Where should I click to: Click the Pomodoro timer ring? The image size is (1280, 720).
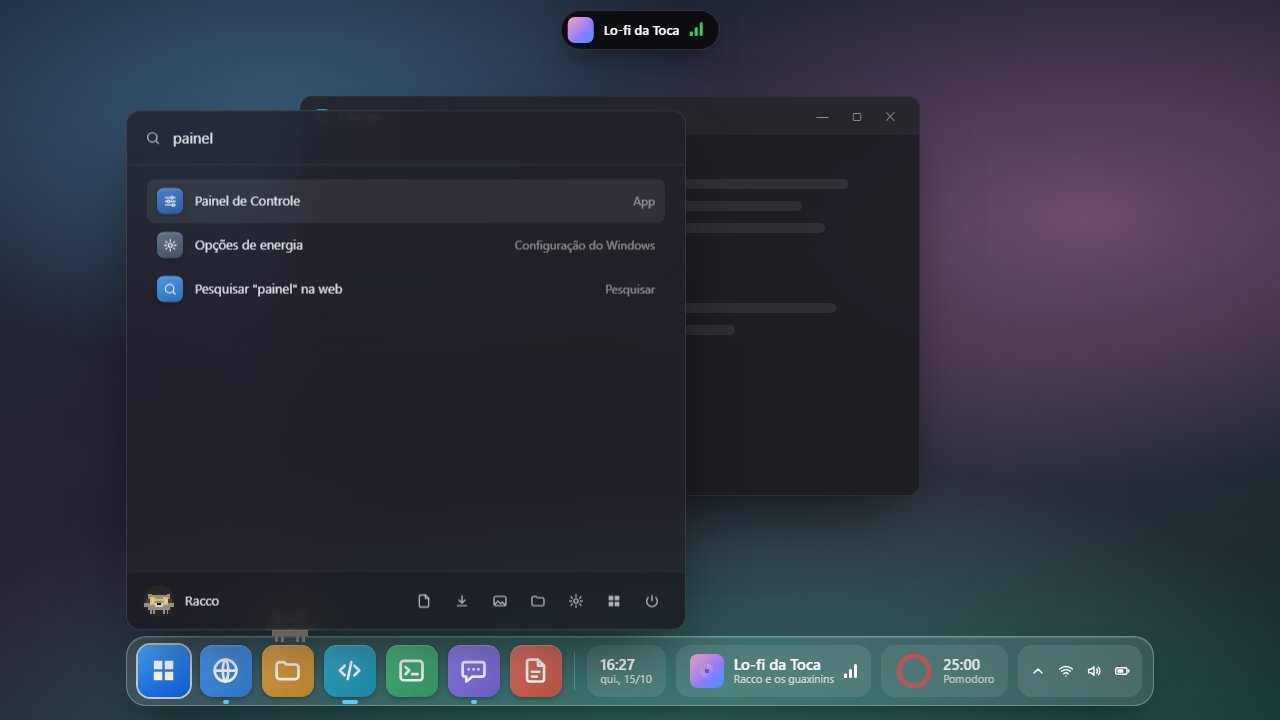[x=914, y=671]
